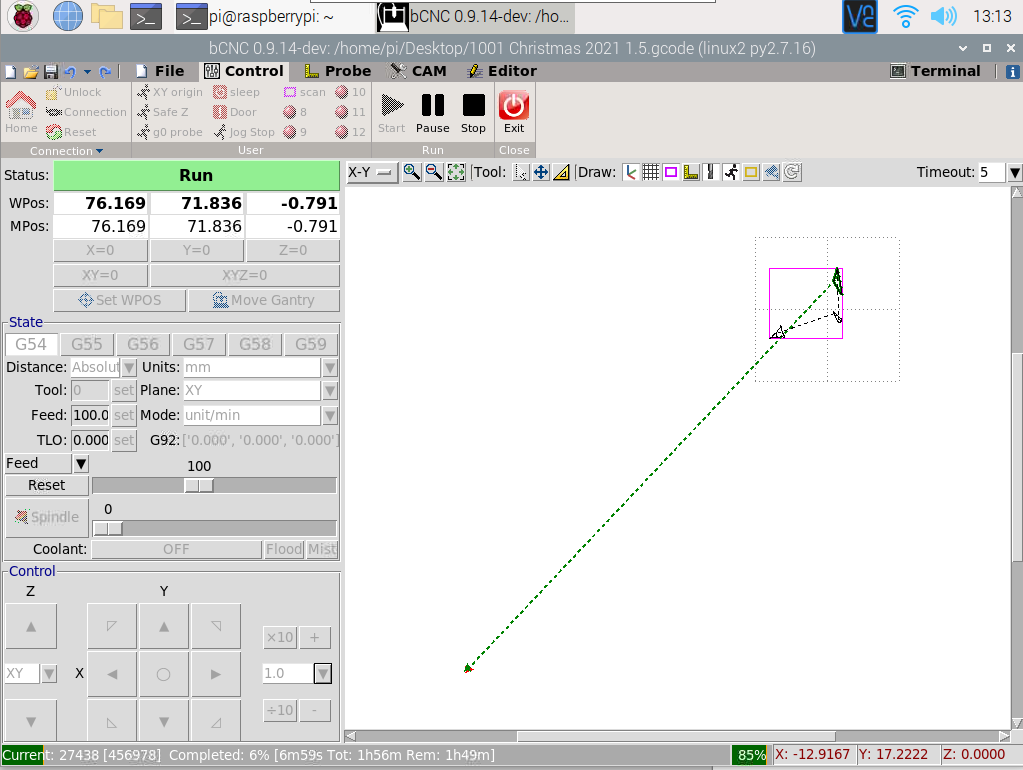The width and height of the screenshot is (1023, 770).
Task: Open the Plane dropdown
Action: coord(330,390)
